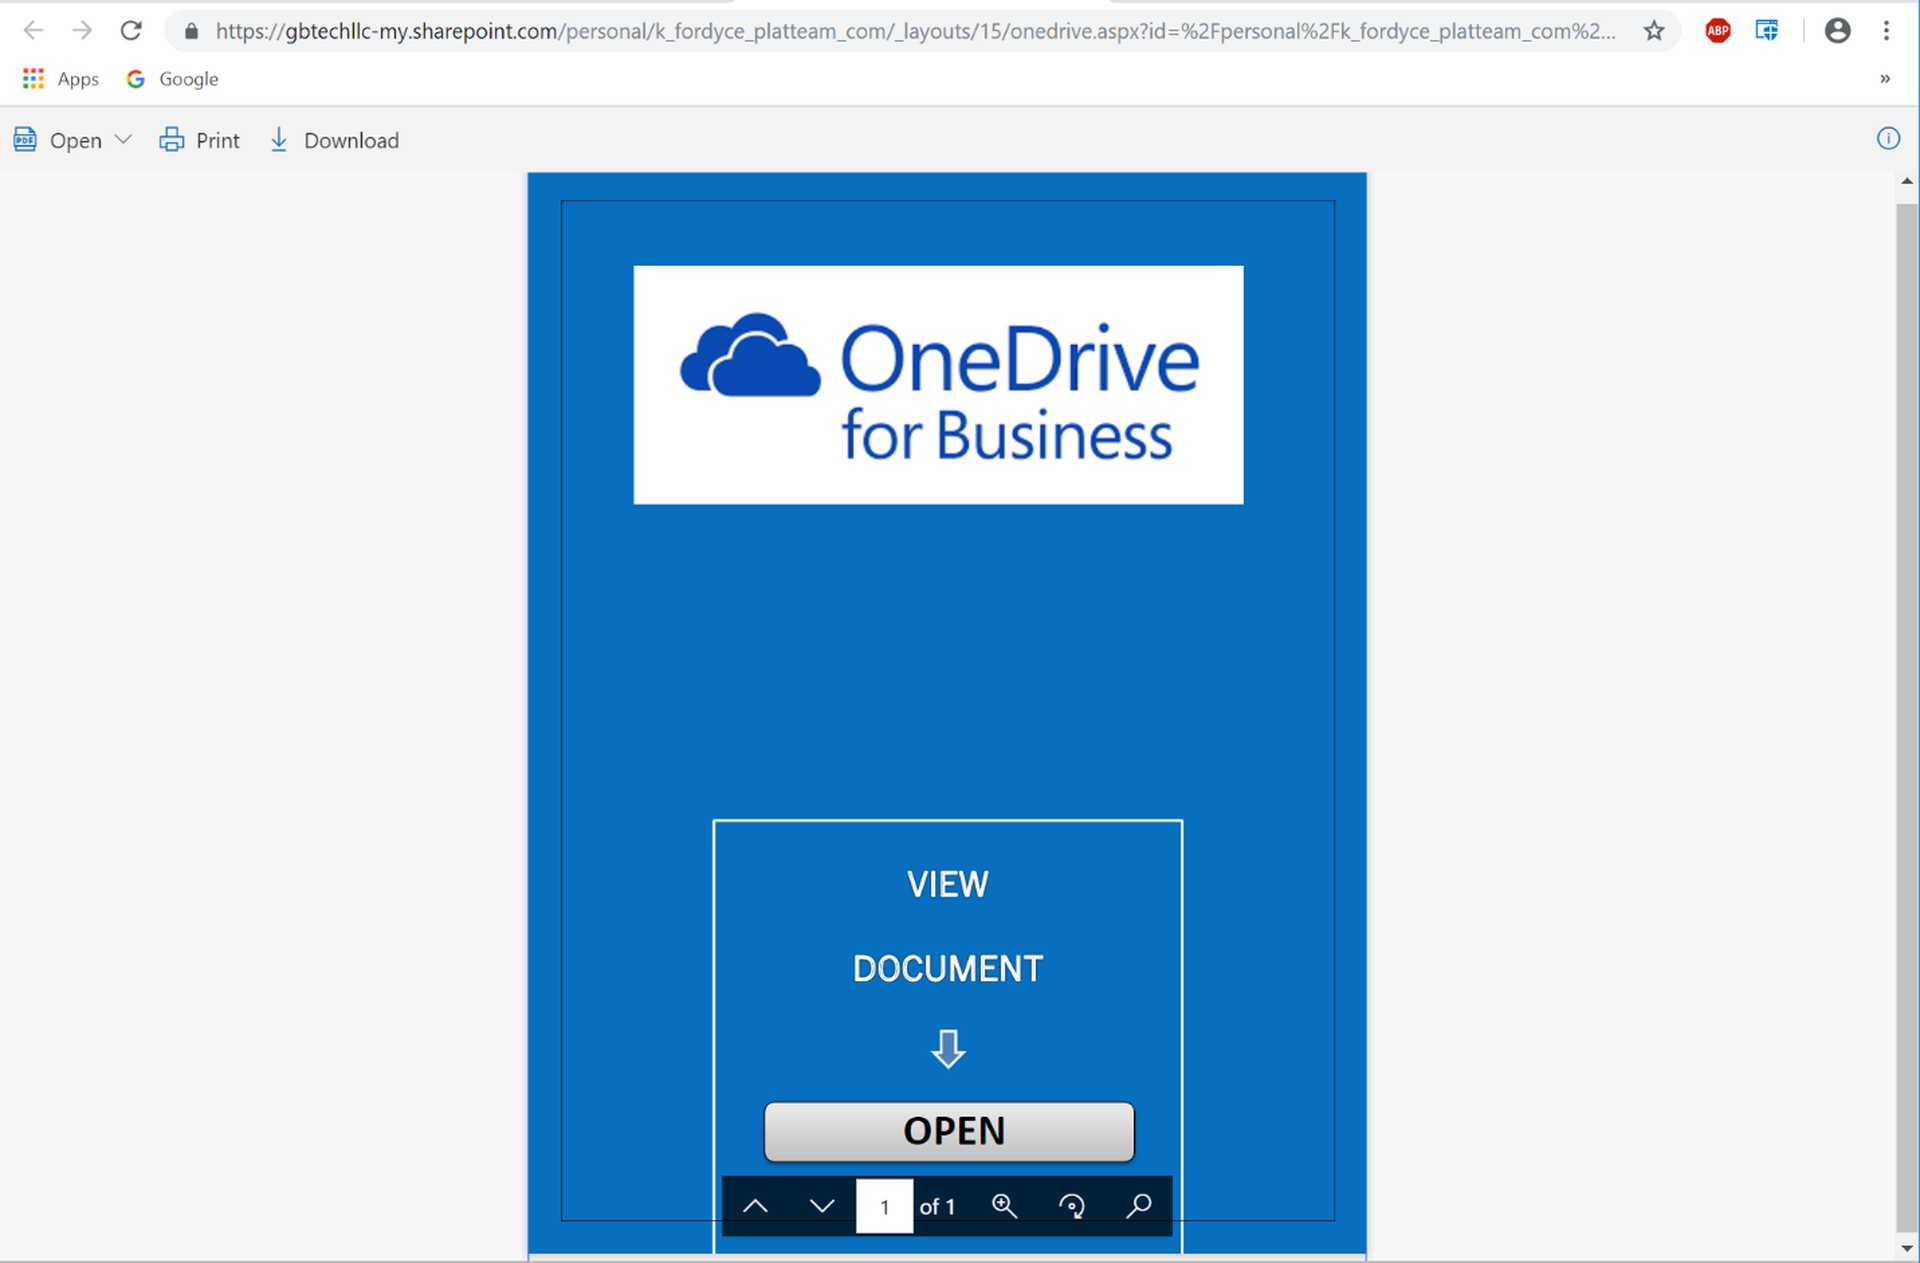Open the Google bookmark
The height and width of the screenshot is (1263, 1920).
coord(173,79)
